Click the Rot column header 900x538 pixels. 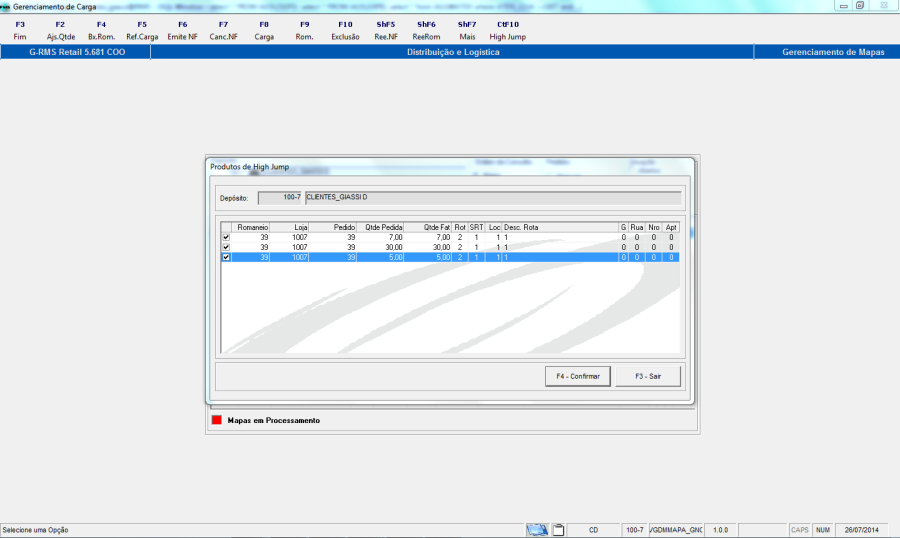point(460,227)
